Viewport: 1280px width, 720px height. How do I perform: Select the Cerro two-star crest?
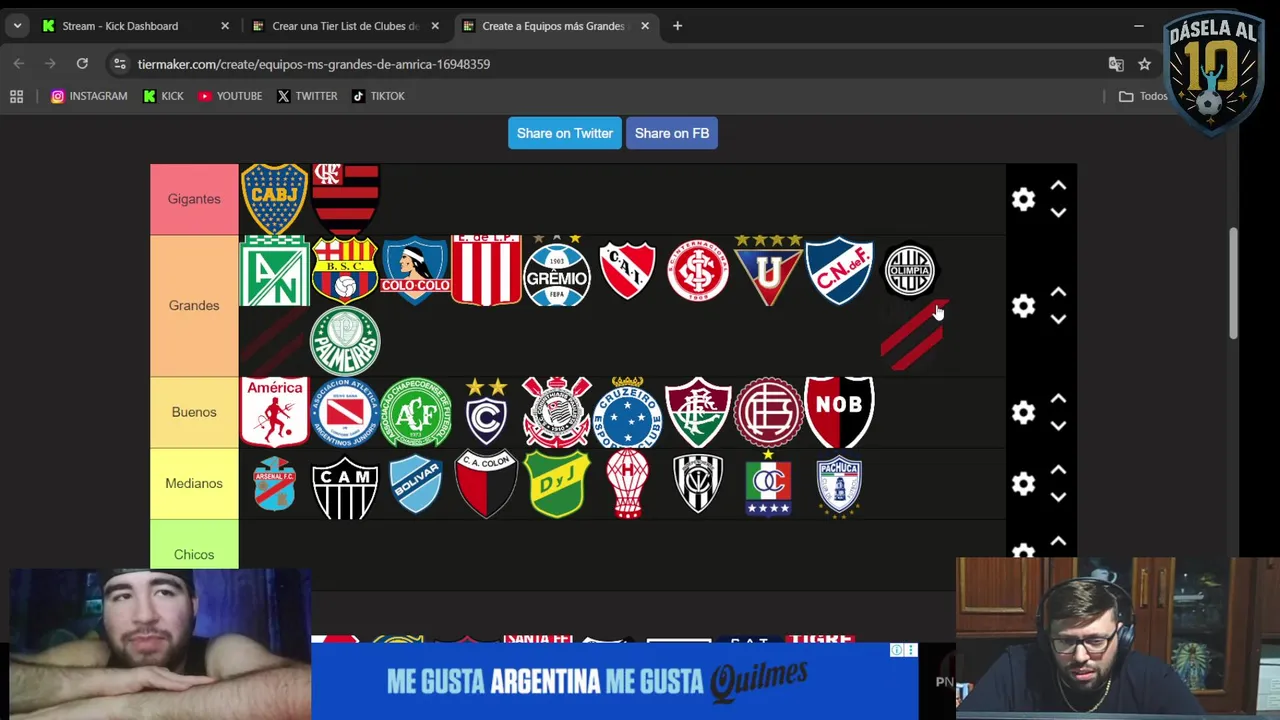[x=486, y=412]
